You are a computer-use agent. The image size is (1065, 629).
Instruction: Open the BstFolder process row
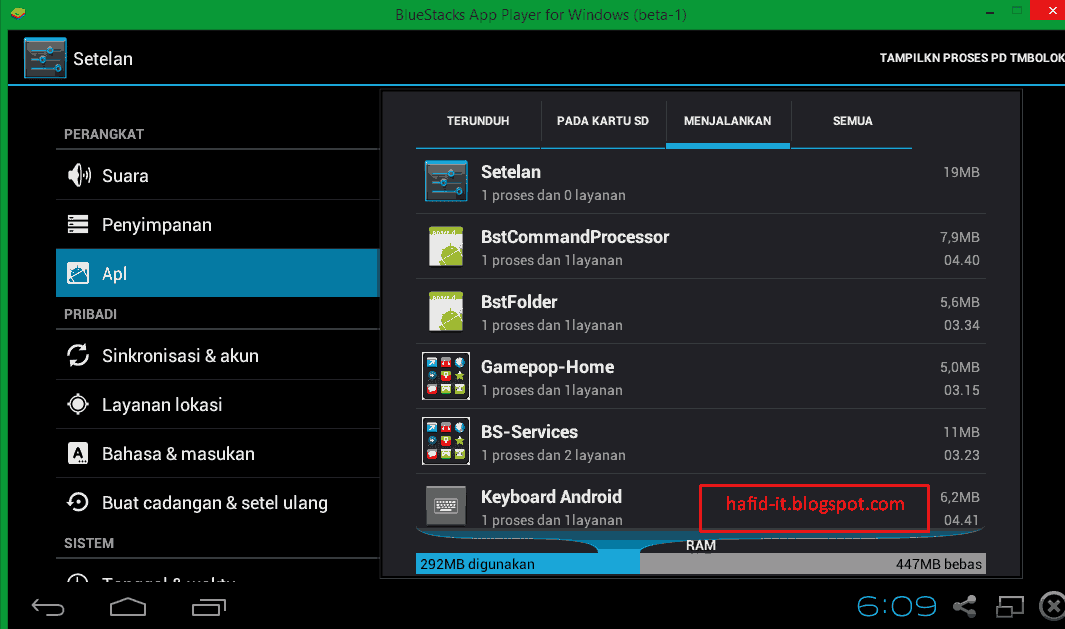[x=701, y=312]
